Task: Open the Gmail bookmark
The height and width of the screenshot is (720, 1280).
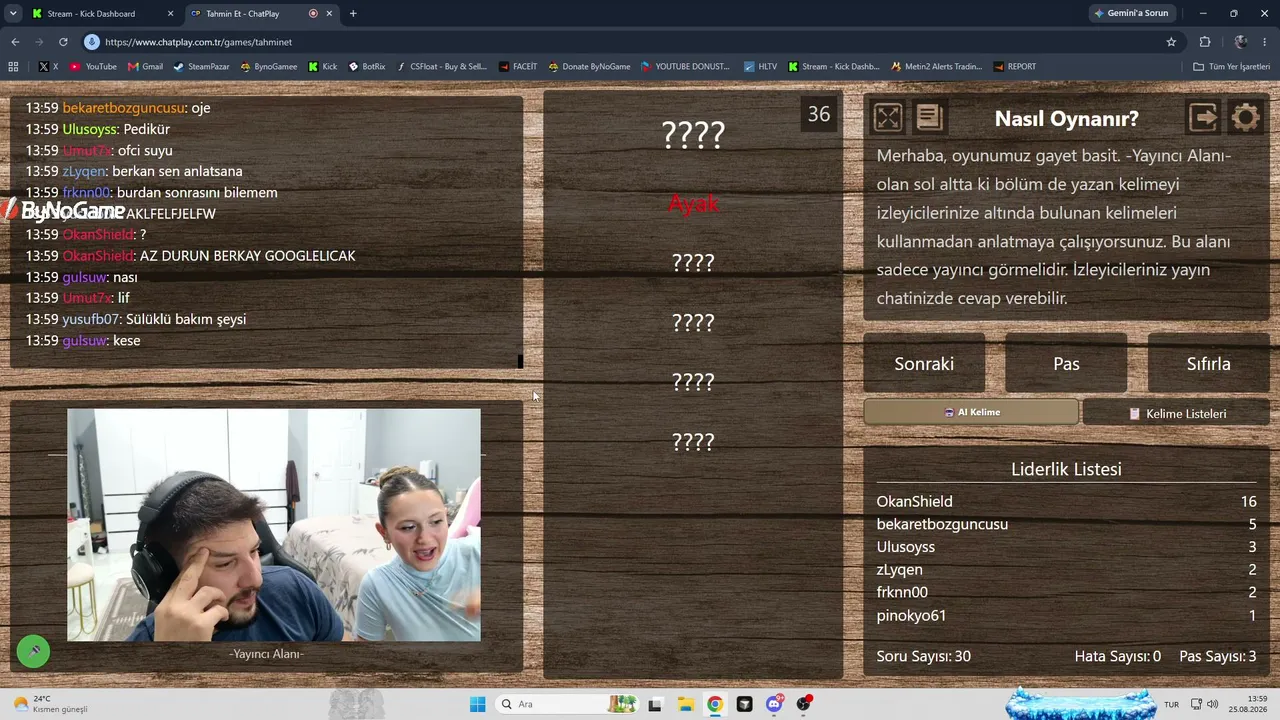Action: (x=145, y=67)
